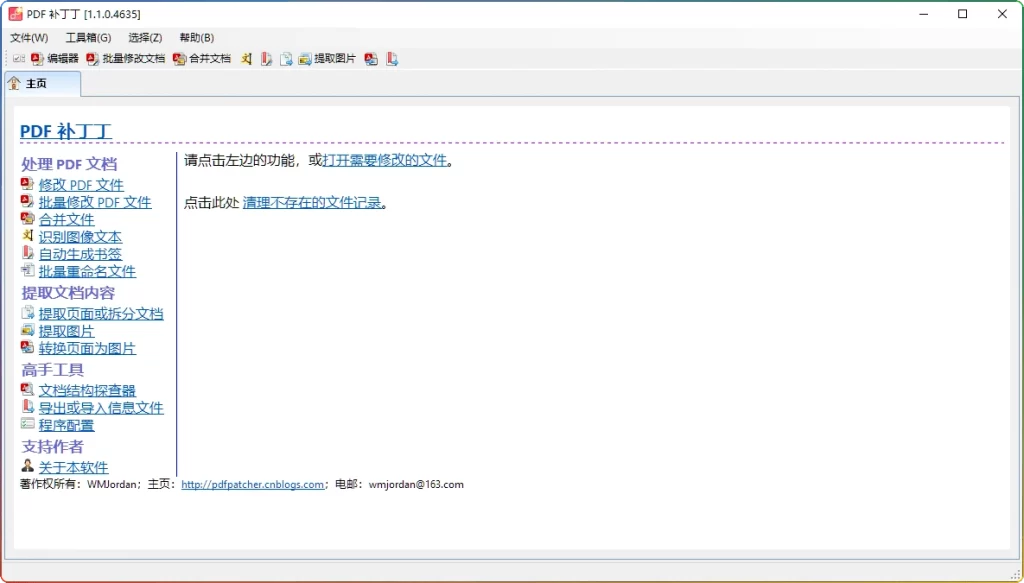
Task: Switch to the 主页 tab
Action: click(40, 84)
